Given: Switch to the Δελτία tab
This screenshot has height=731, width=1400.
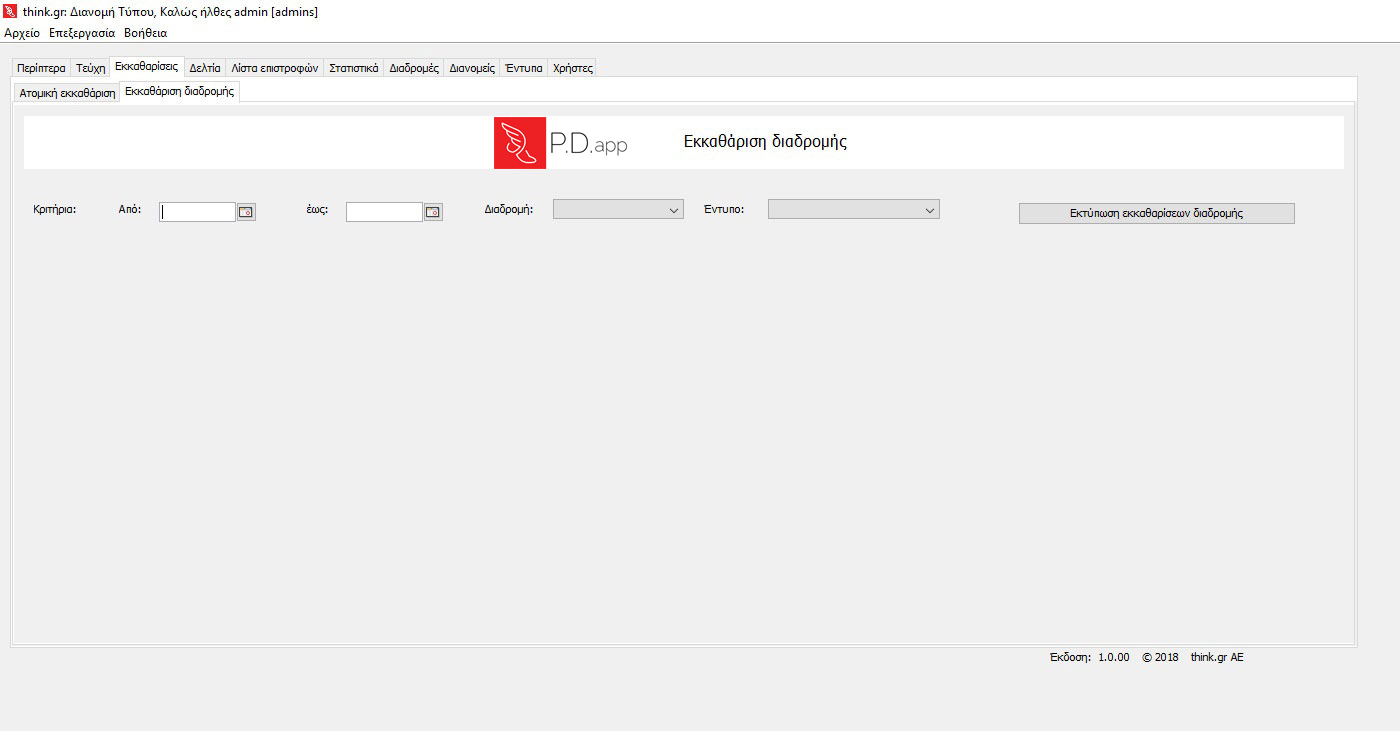Looking at the screenshot, I should [x=205, y=69].
